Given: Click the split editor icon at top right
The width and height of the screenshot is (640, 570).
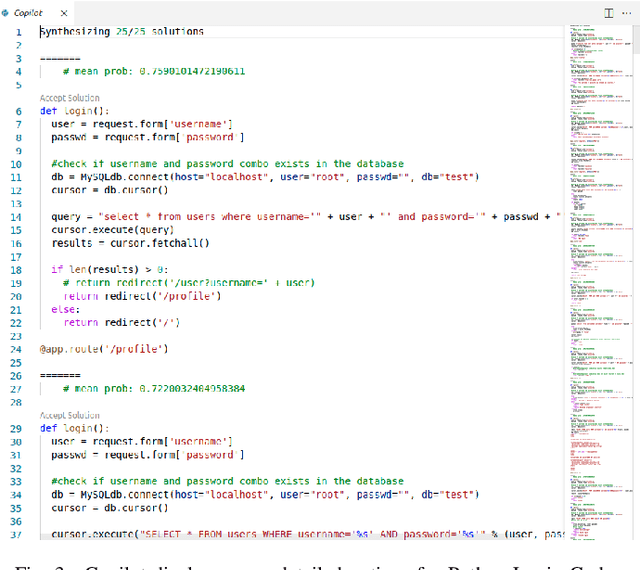Looking at the screenshot, I should pyautogui.click(x=608, y=12).
